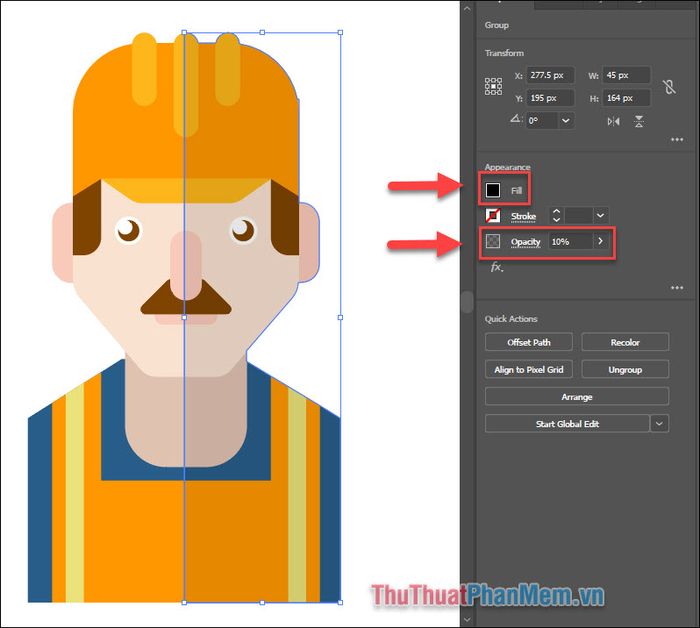This screenshot has height=628, width=700.
Task: Expand the Opacity slider arrow
Action: [x=600, y=241]
